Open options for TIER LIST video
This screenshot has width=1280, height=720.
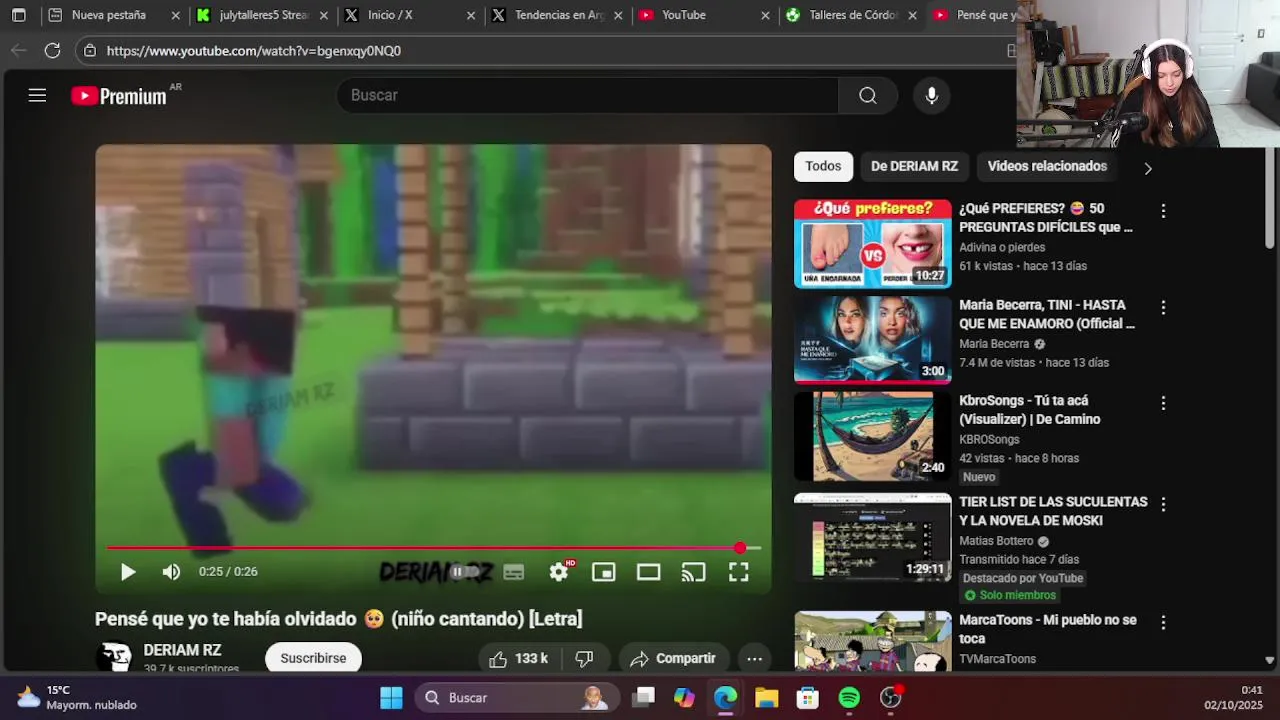(1163, 504)
